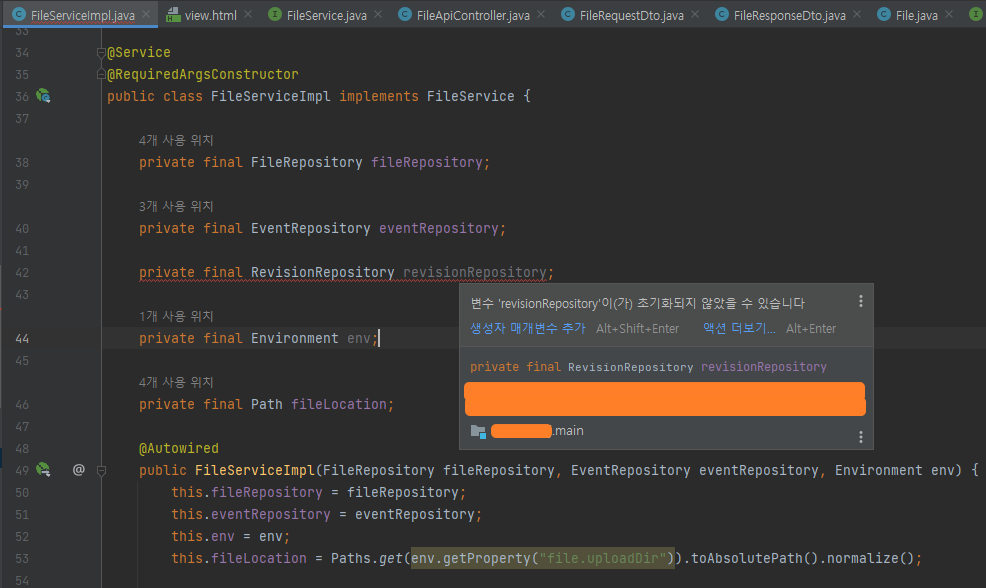
Task: Open the FileResponseDto.java tab
Action: click(x=789, y=15)
